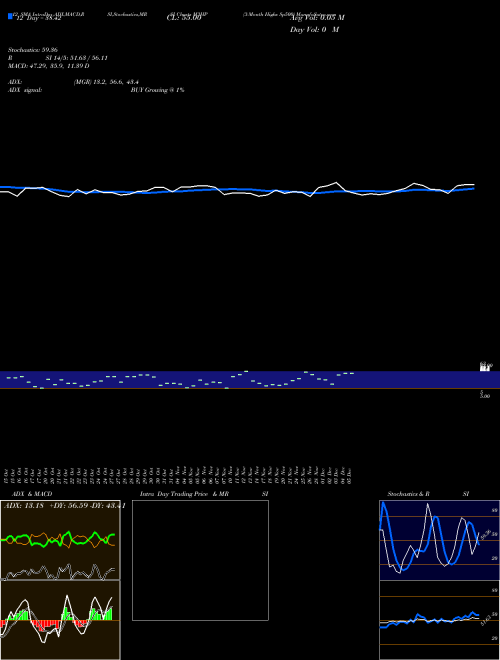Open the Stochastics oscillator chart panel
This screenshot has height=660, width=500.
tap(439, 540)
